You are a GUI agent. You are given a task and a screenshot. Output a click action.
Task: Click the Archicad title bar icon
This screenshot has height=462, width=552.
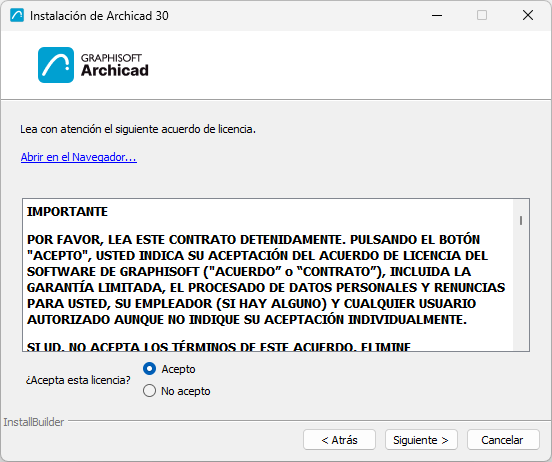point(17,15)
